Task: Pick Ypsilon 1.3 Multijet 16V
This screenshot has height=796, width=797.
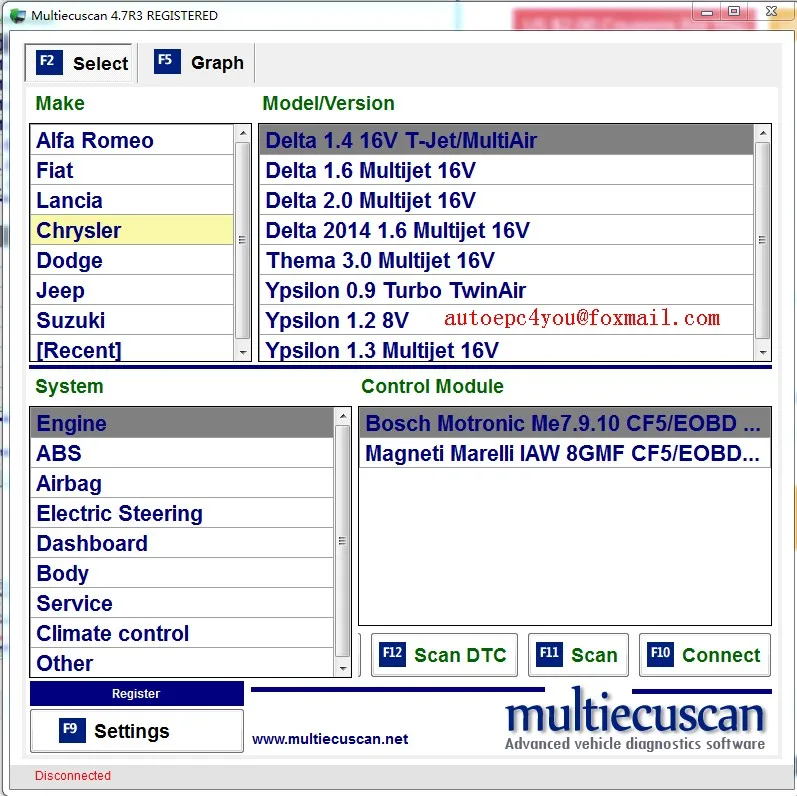Action: tap(506, 349)
